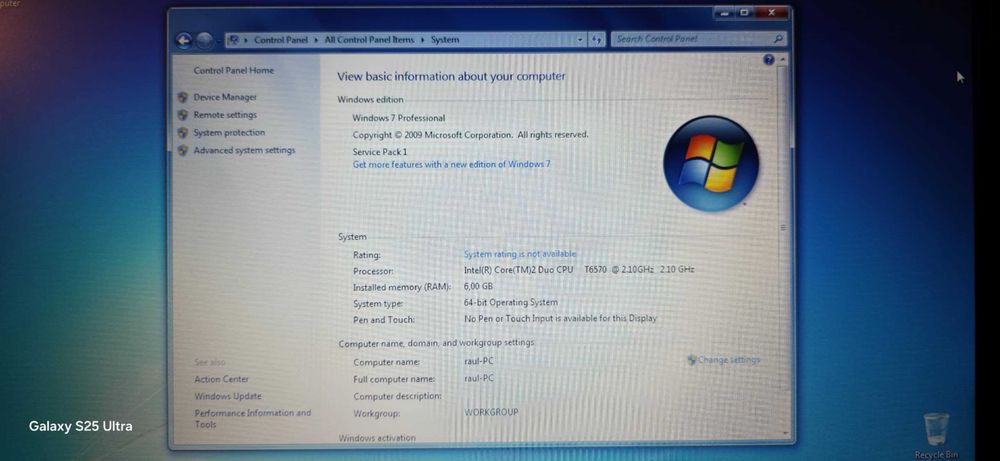1000x461 pixels.
Task: Click the vertical scrollbar up arrow
Action: point(783,59)
